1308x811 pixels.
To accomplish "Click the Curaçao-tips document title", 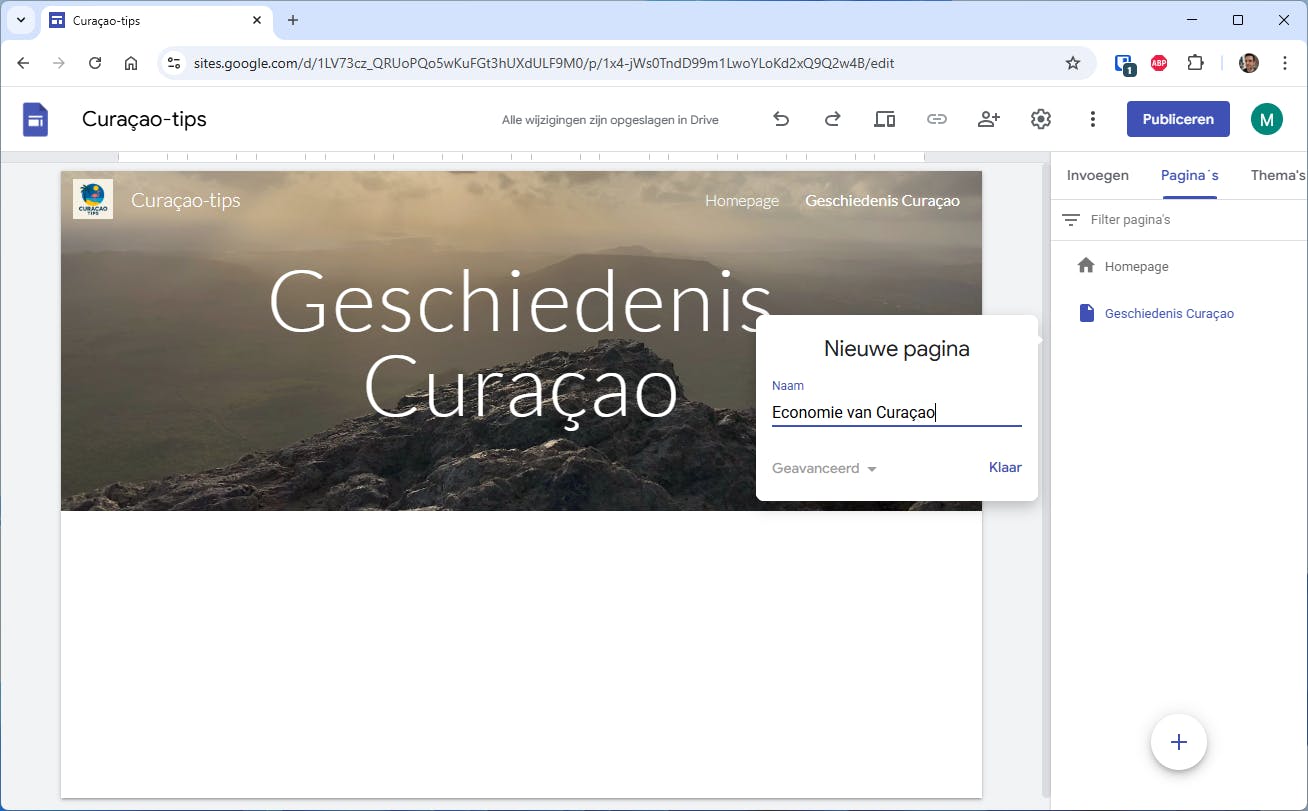I will [144, 119].
